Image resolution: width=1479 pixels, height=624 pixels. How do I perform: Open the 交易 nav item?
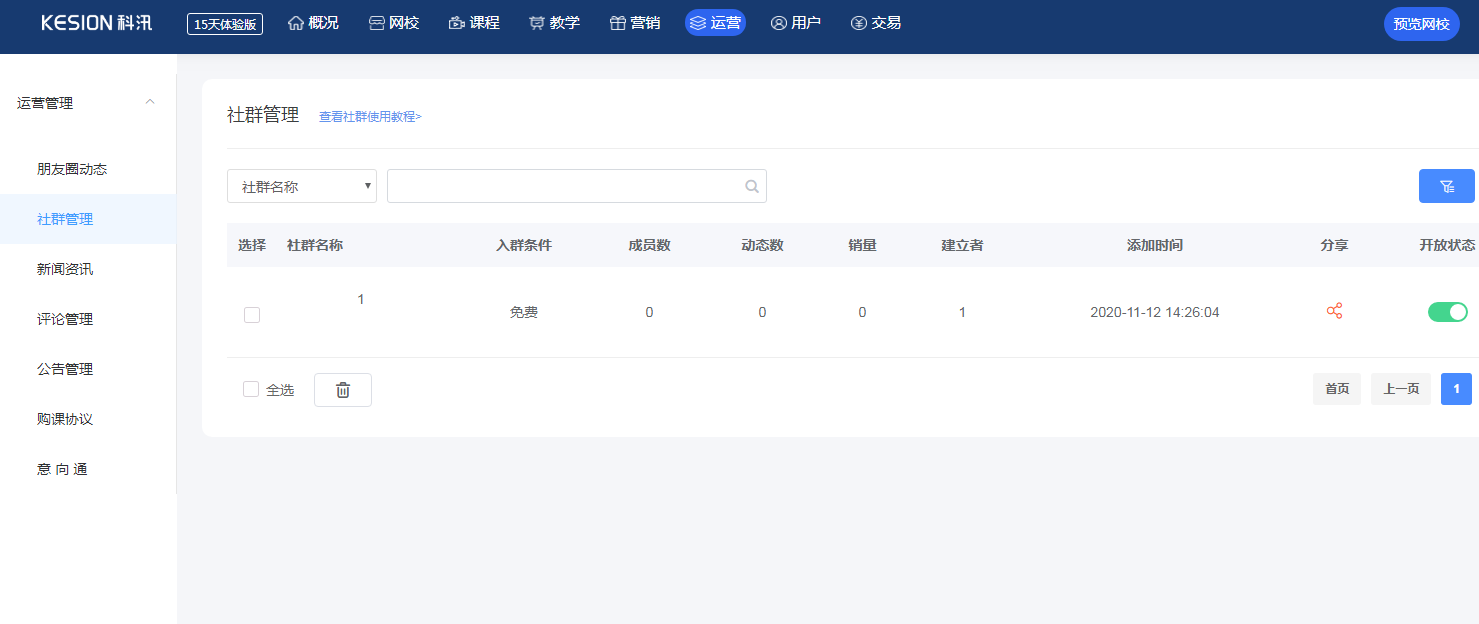[876, 22]
